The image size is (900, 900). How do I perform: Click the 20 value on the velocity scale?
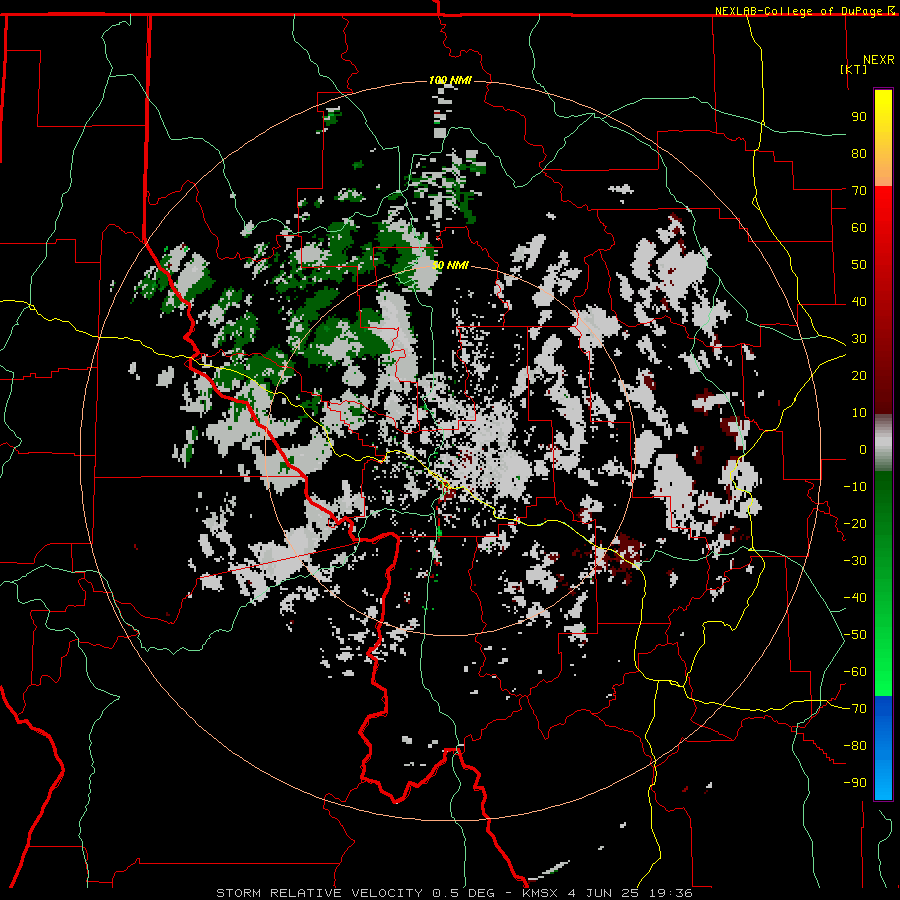(x=859, y=376)
